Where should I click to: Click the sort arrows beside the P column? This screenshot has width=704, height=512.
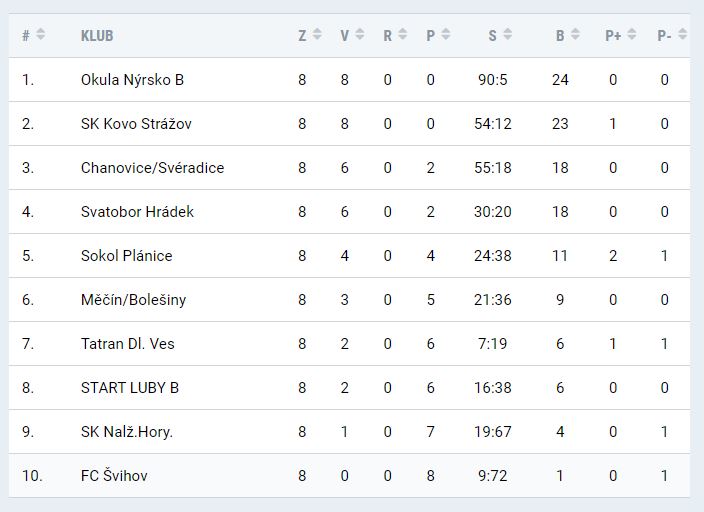click(445, 35)
